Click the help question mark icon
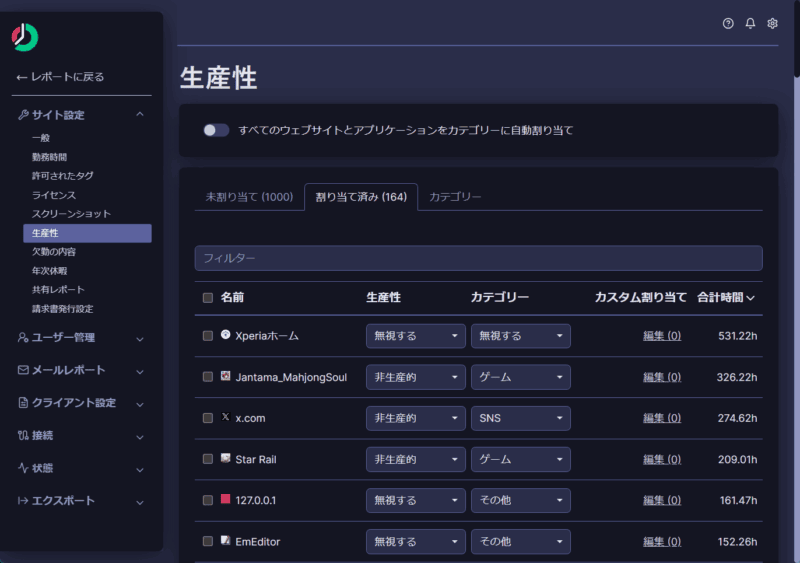800x563 pixels. (x=728, y=24)
